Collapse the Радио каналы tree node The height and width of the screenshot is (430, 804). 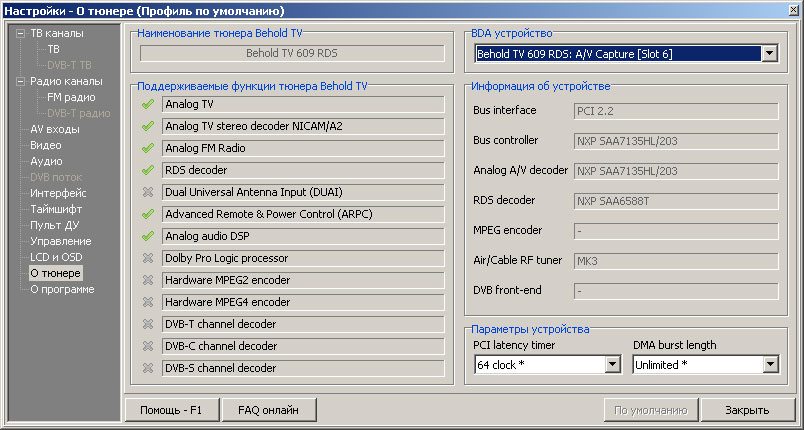[20, 81]
